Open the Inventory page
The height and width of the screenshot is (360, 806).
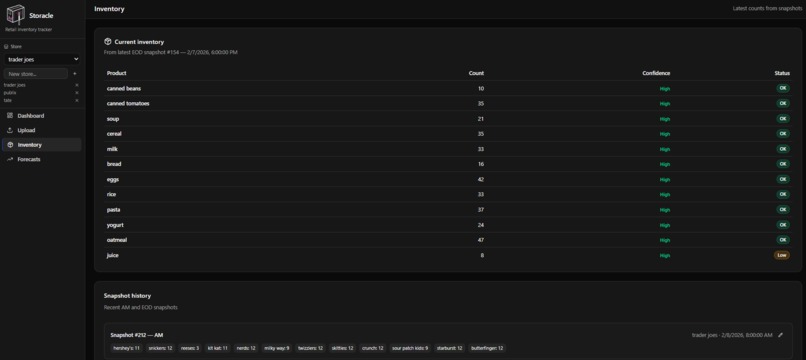42,145
